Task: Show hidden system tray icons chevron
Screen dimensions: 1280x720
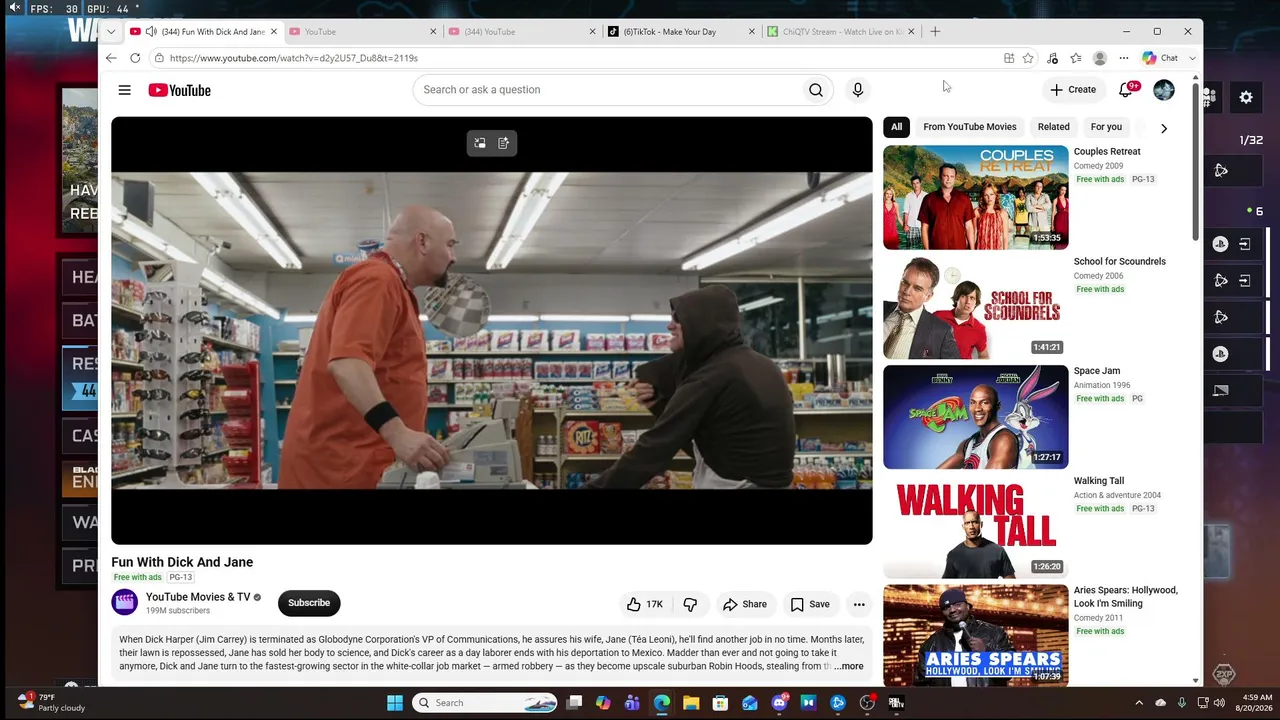Action: click(1138, 703)
